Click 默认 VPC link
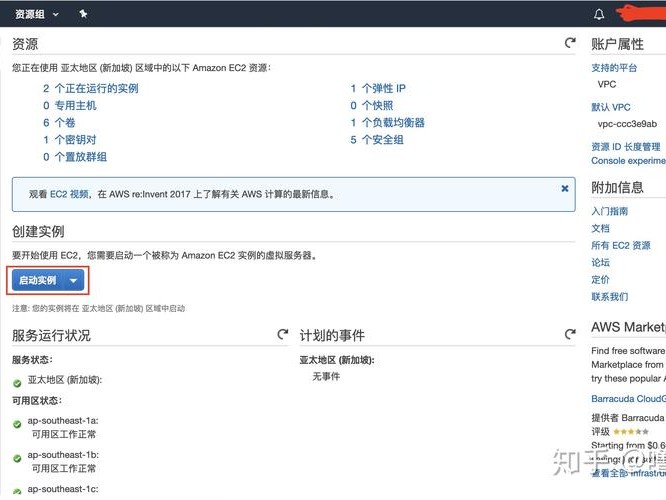This screenshot has width=666, height=500. (x=611, y=107)
